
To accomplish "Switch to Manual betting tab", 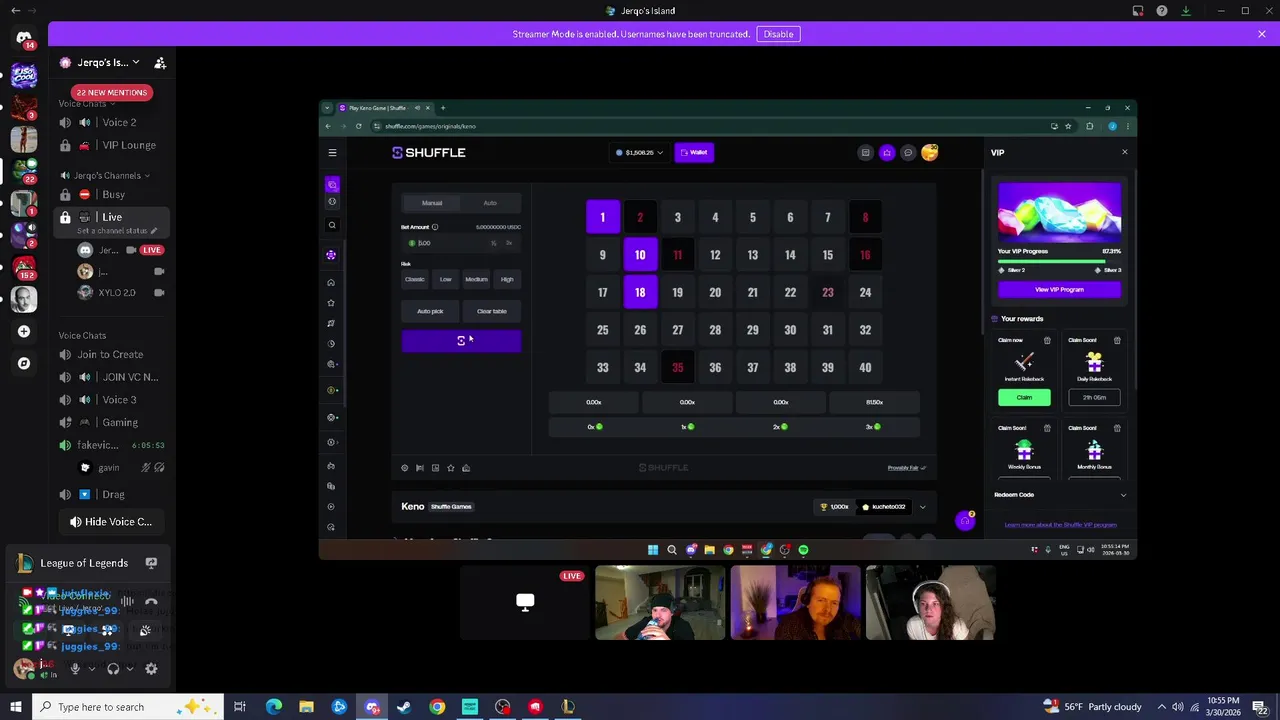I will pos(431,203).
